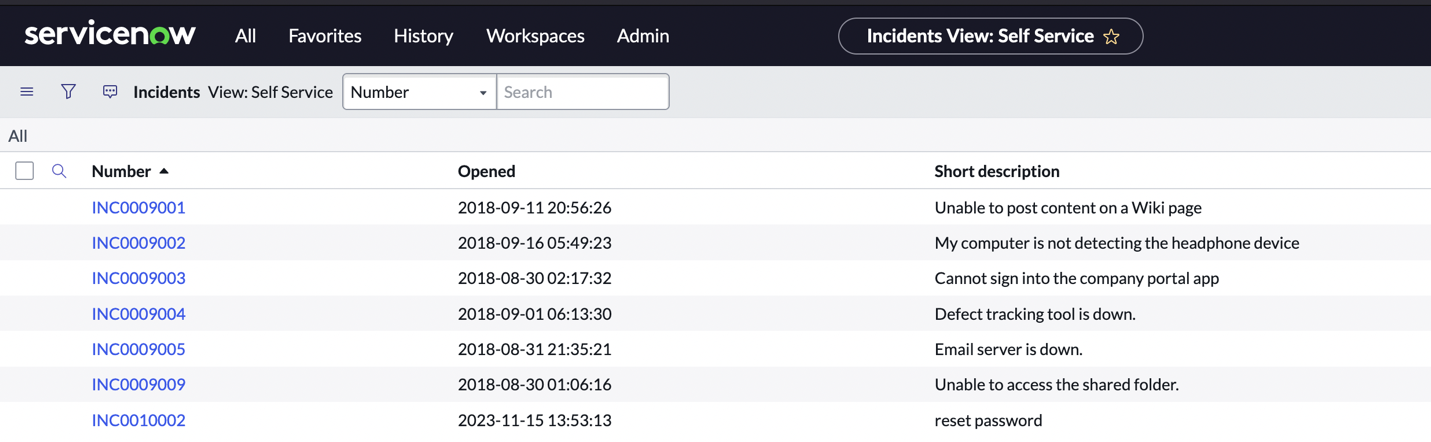Image resolution: width=1431 pixels, height=442 pixels.
Task: Open the History menu
Action: tap(423, 36)
